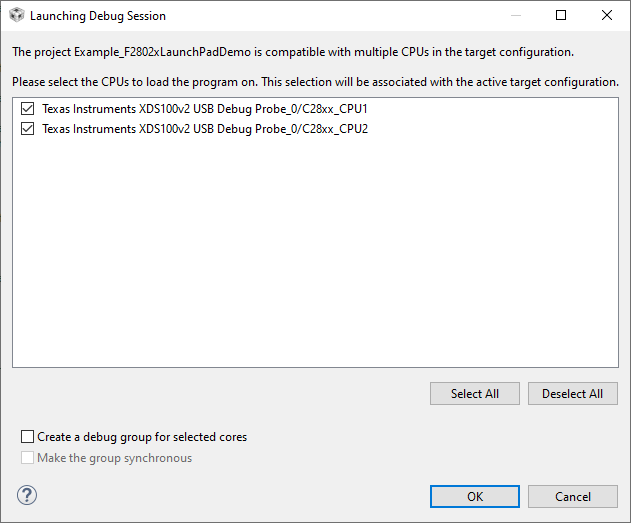Maximize the Launching Debug Session window
Viewport: 631px width, 523px height.
[x=561, y=16]
